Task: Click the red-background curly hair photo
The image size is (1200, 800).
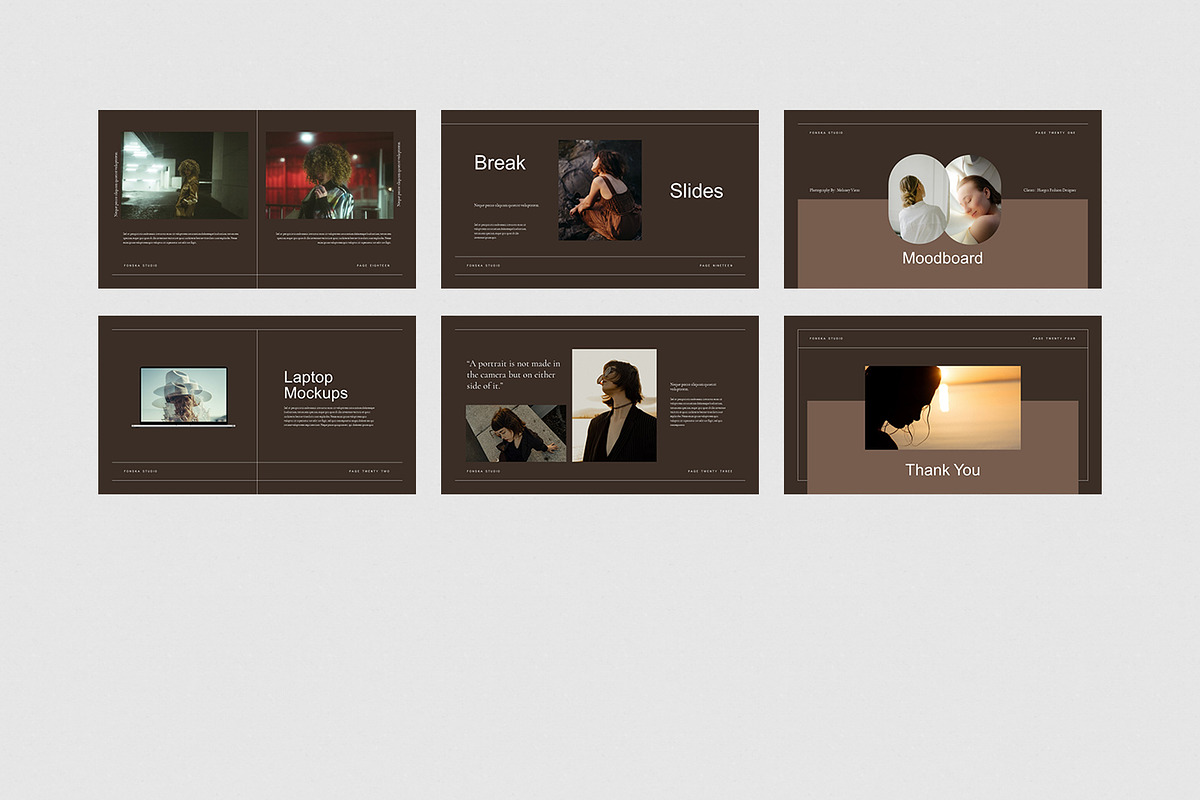Action: point(329,175)
